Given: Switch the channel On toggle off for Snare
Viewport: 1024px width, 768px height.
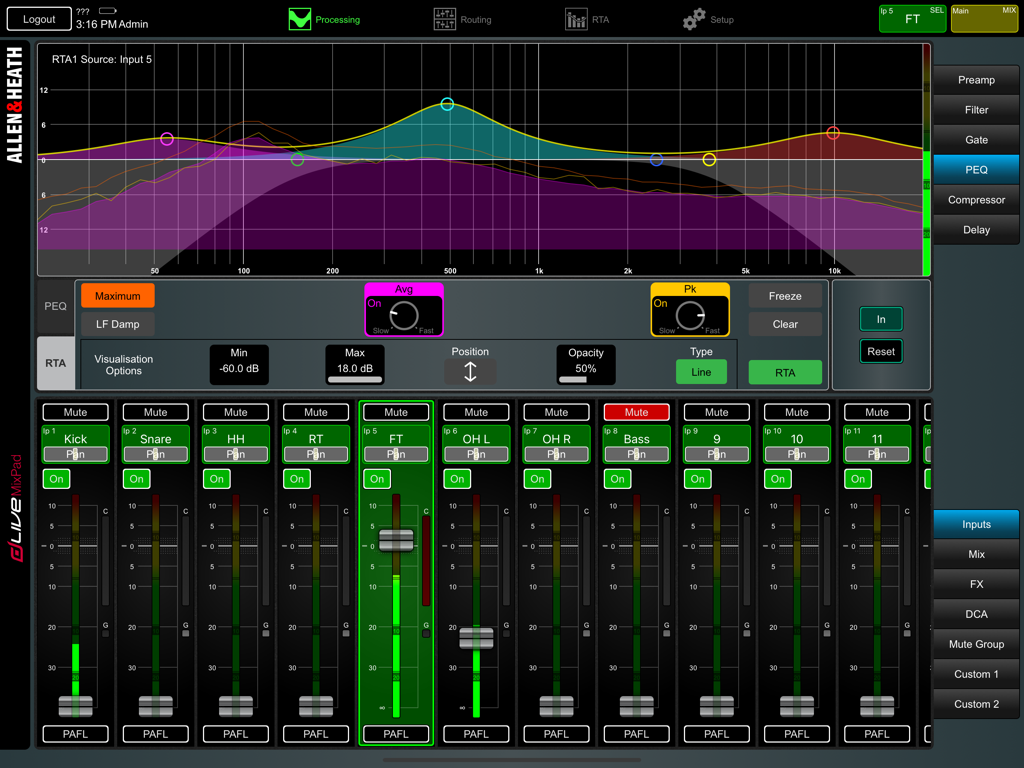Looking at the screenshot, I should [x=136, y=479].
